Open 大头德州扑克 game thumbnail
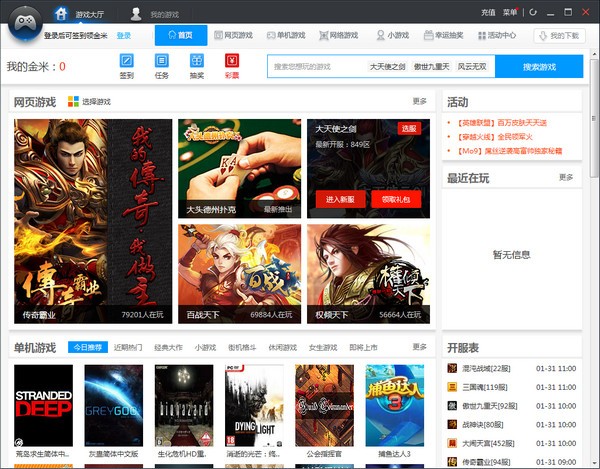The width and height of the screenshot is (600, 469). 240,168
